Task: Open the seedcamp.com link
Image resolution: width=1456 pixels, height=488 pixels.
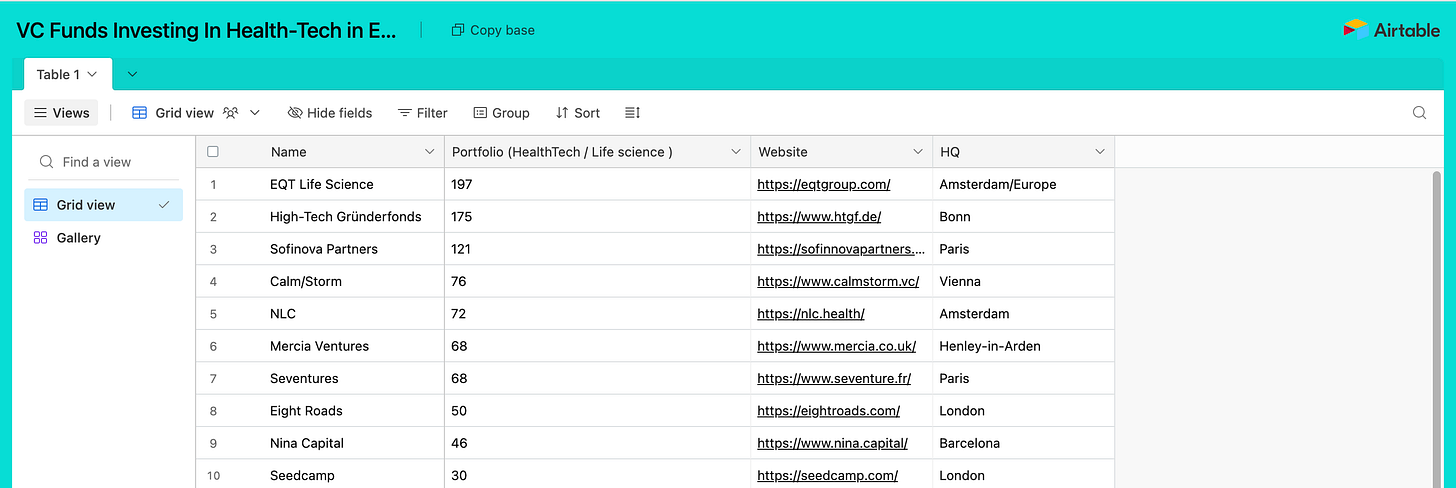Action: [827, 475]
